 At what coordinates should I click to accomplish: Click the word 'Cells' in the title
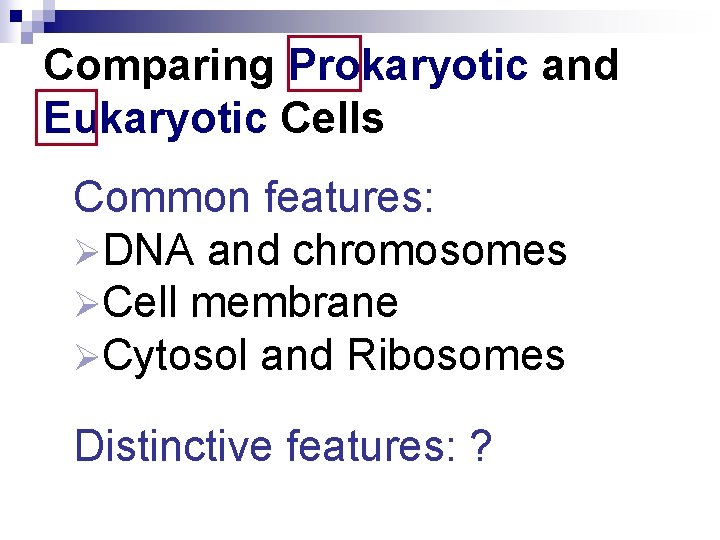pyautogui.click(x=332, y=118)
